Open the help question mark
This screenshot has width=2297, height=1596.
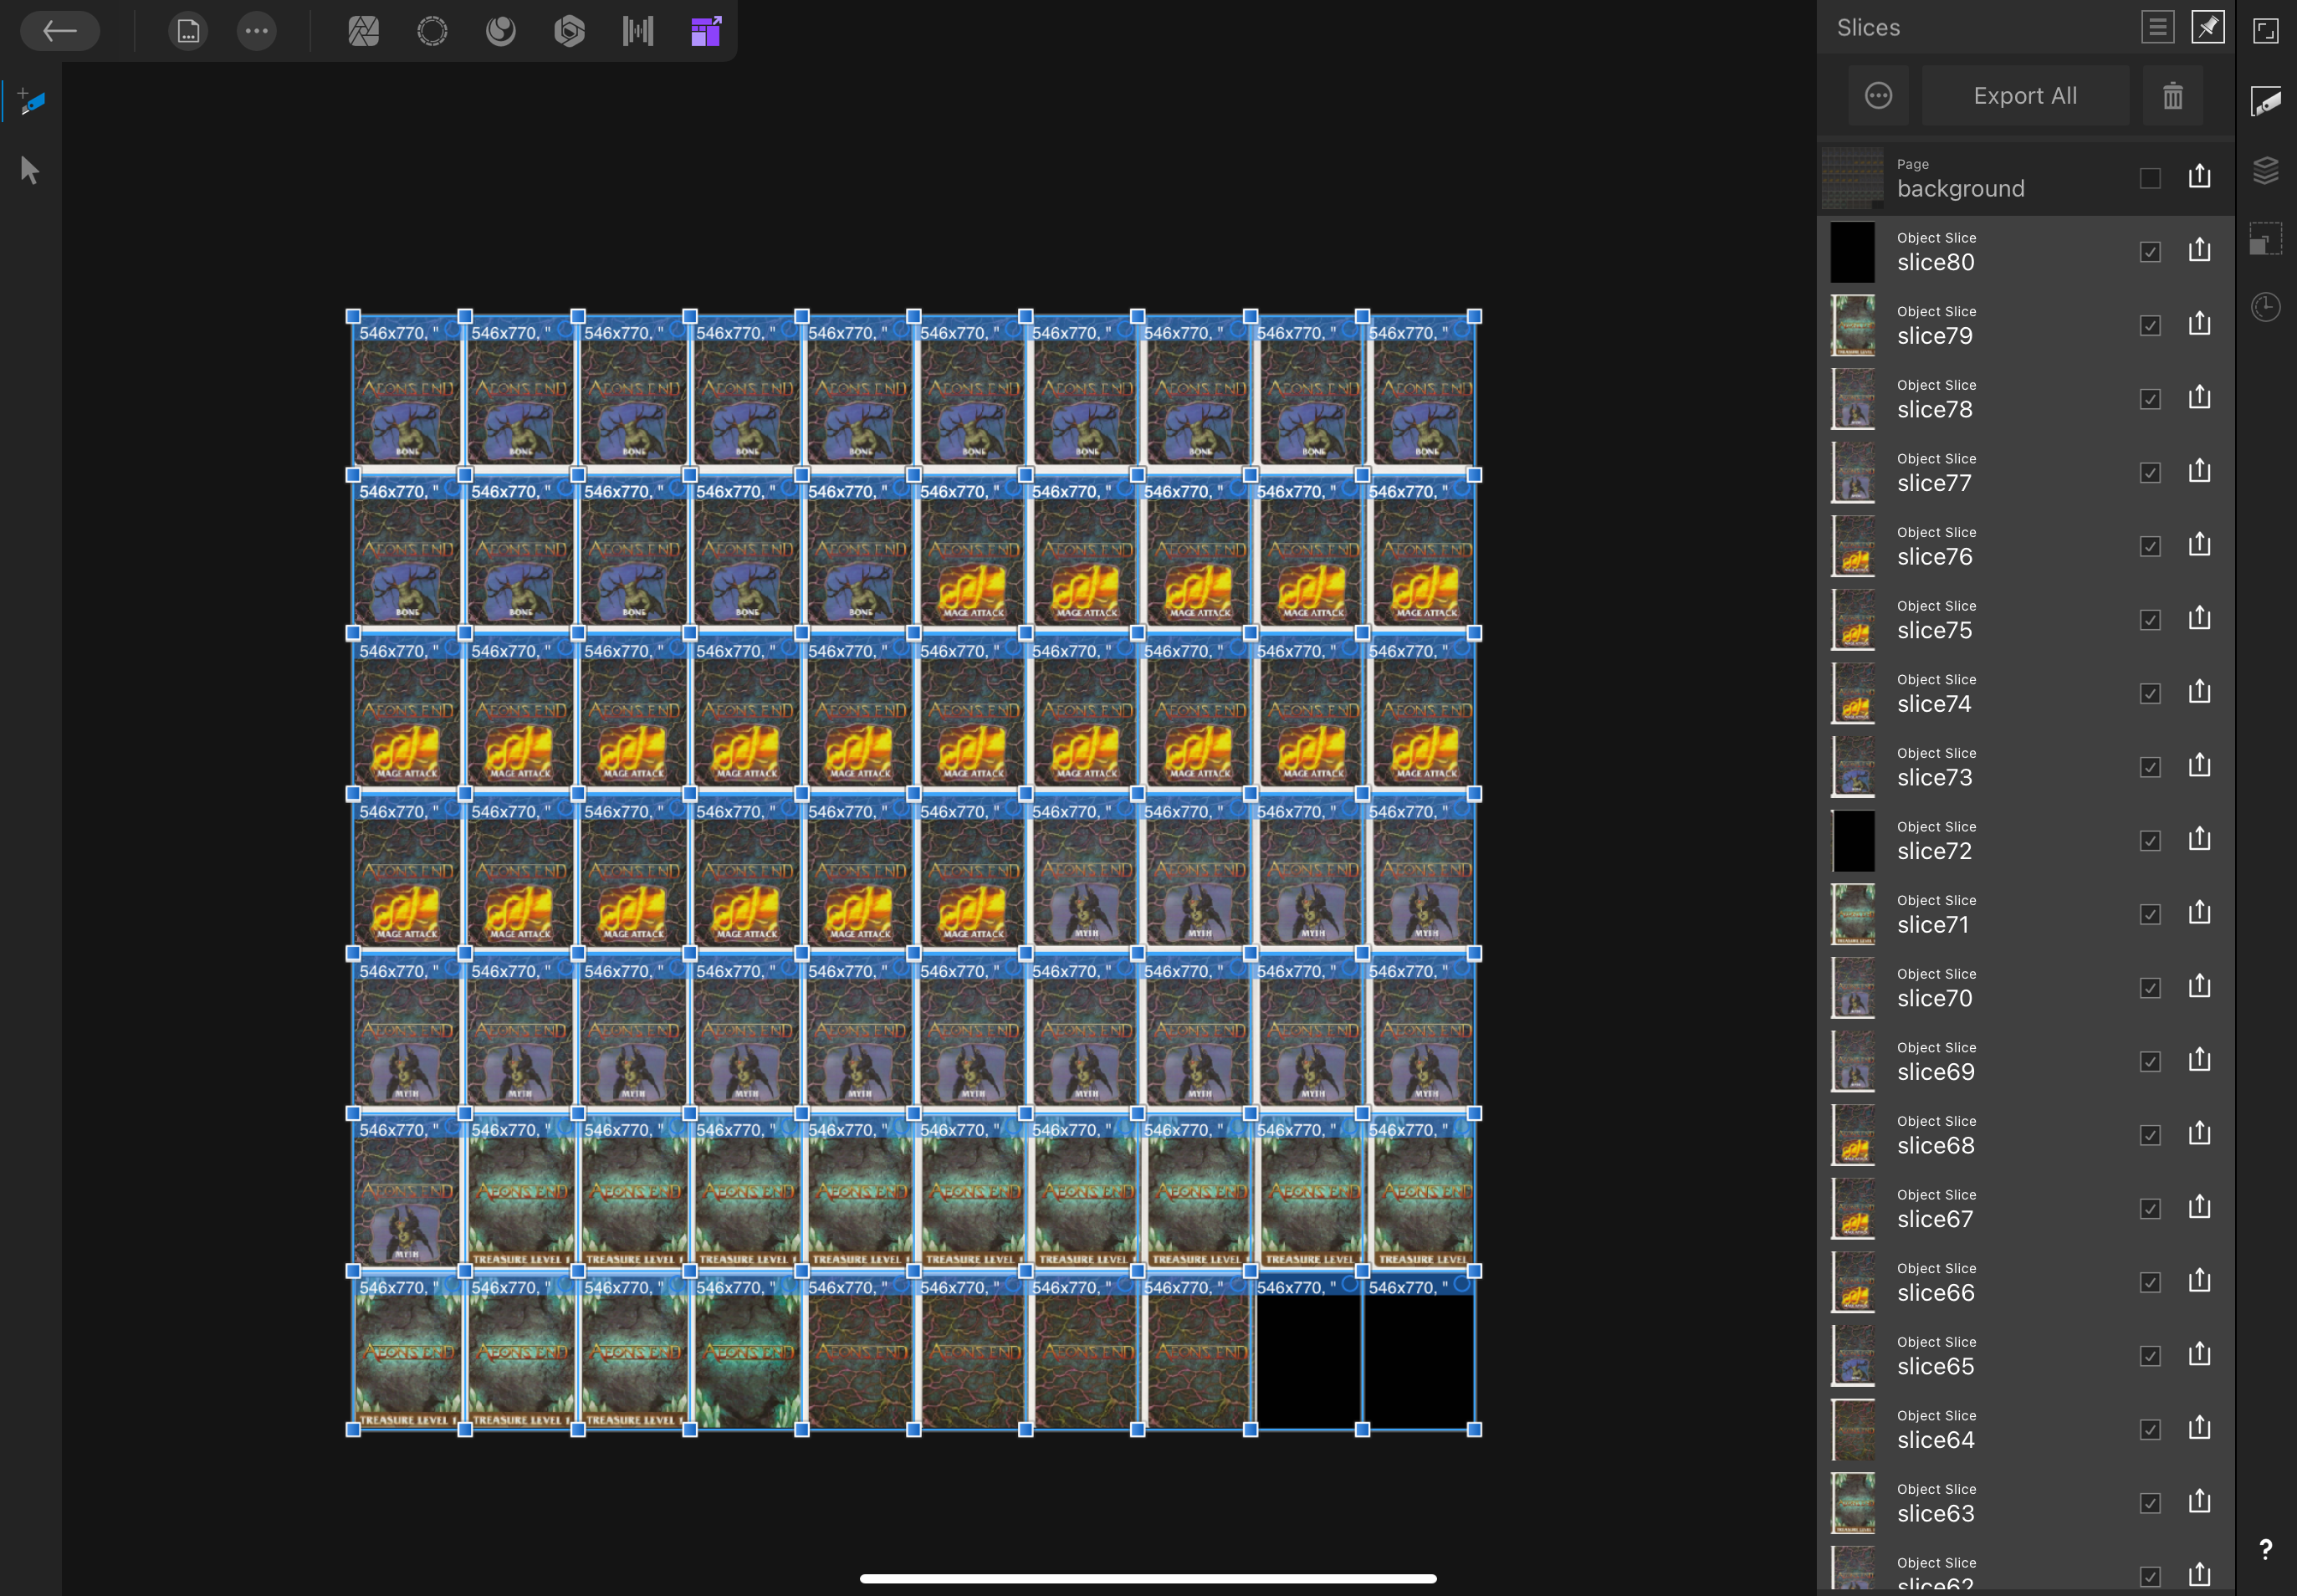pos(2265,1549)
